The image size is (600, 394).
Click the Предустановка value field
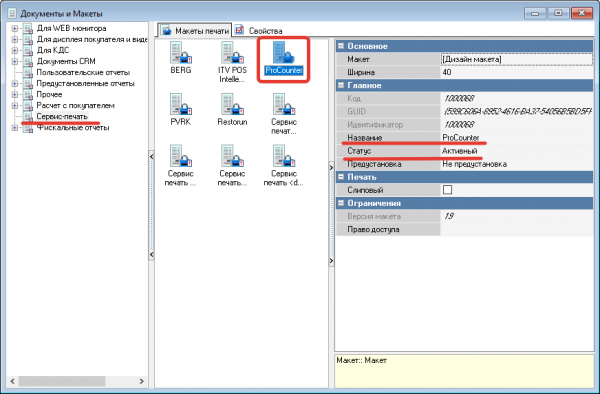[x=517, y=164]
